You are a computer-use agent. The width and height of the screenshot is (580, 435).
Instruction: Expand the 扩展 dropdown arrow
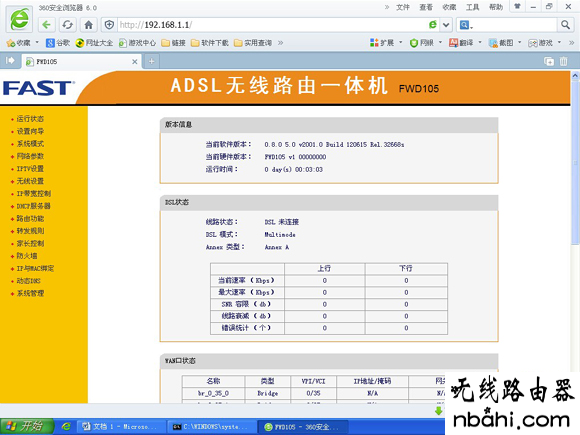[x=401, y=43]
